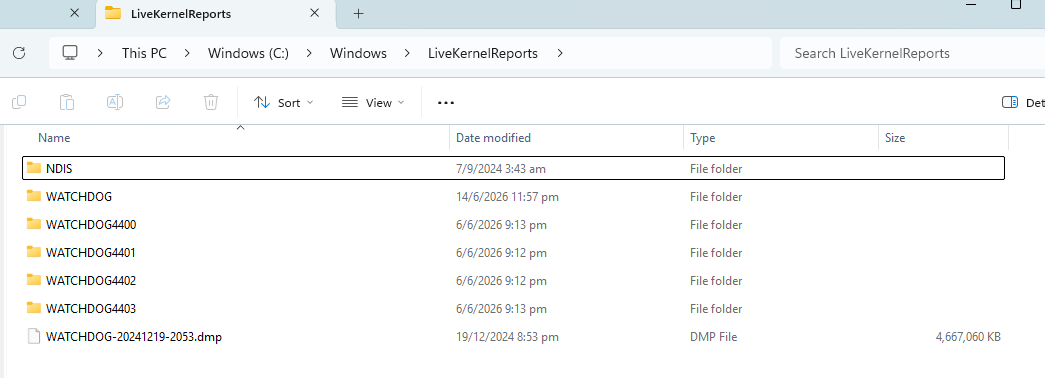Click the Share icon in toolbar
Screen dimensions: 1045x378
point(163,102)
